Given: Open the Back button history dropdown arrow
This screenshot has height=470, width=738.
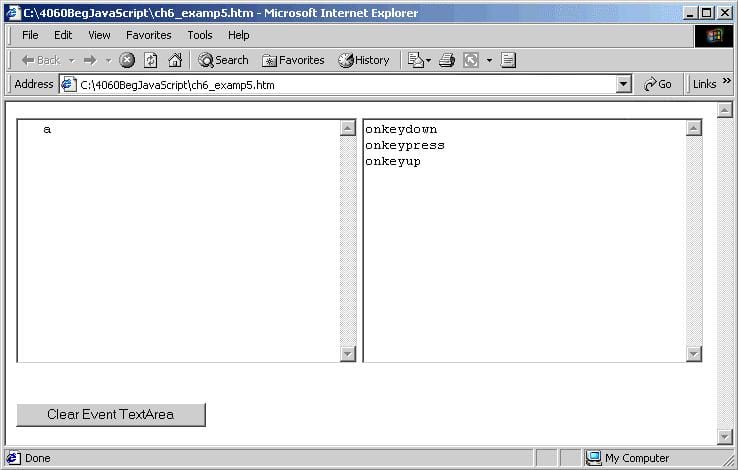Looking at the screenshot, I should (71, 60).
